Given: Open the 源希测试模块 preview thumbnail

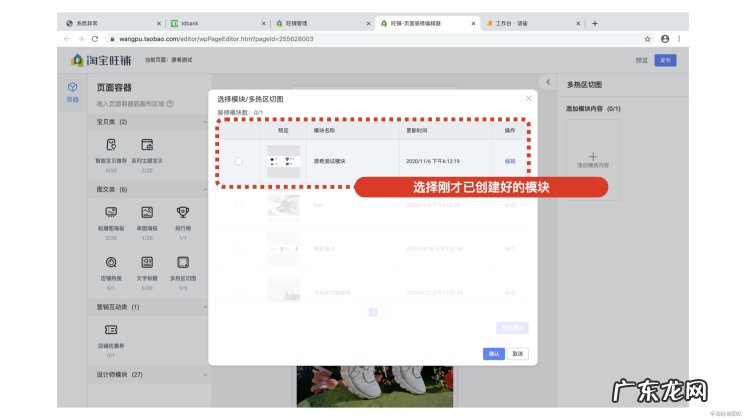Looking at the screenshot, I should (x=283, y=161).
